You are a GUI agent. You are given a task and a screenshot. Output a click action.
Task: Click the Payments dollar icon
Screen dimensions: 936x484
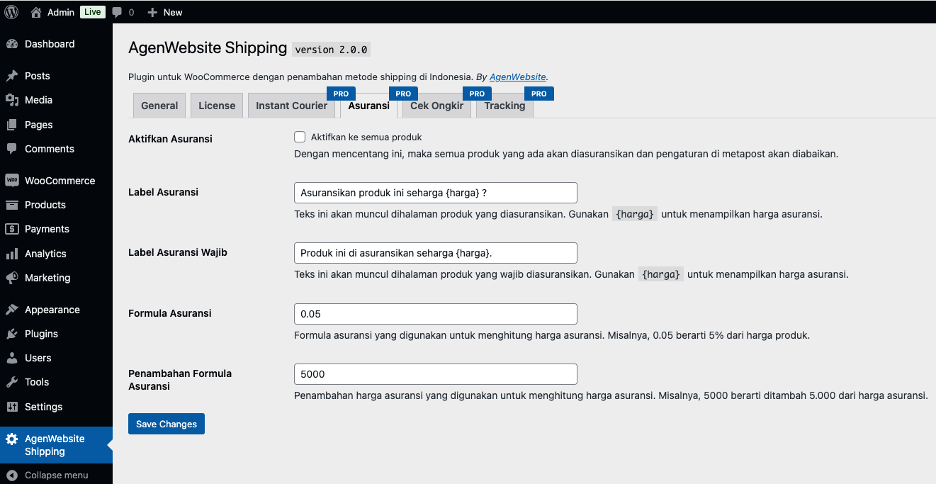click(x=12, y=229)
